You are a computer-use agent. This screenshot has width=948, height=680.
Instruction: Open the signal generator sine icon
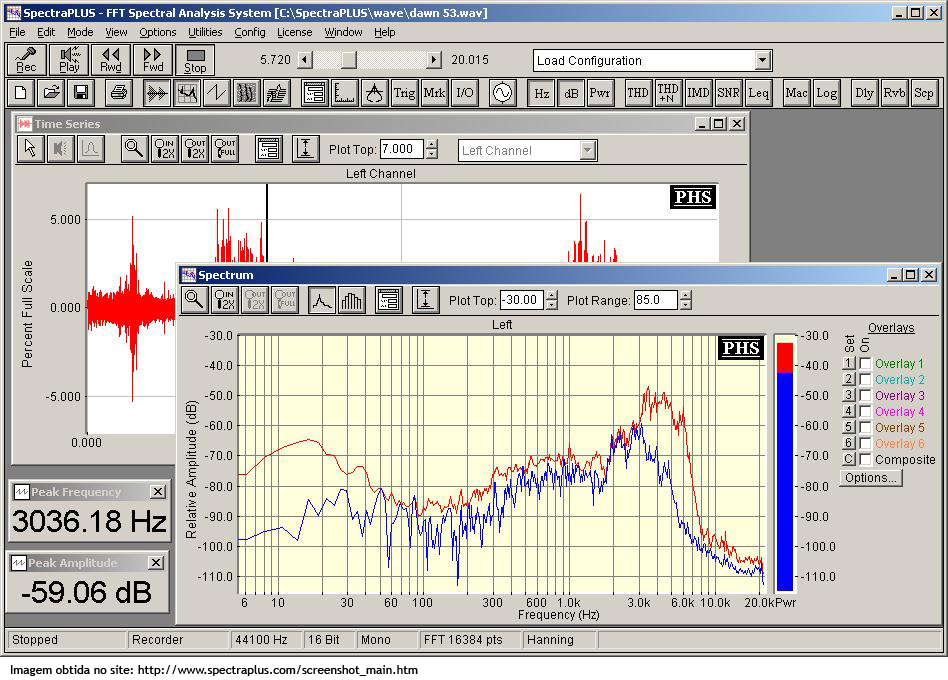(x=502, y=93)
